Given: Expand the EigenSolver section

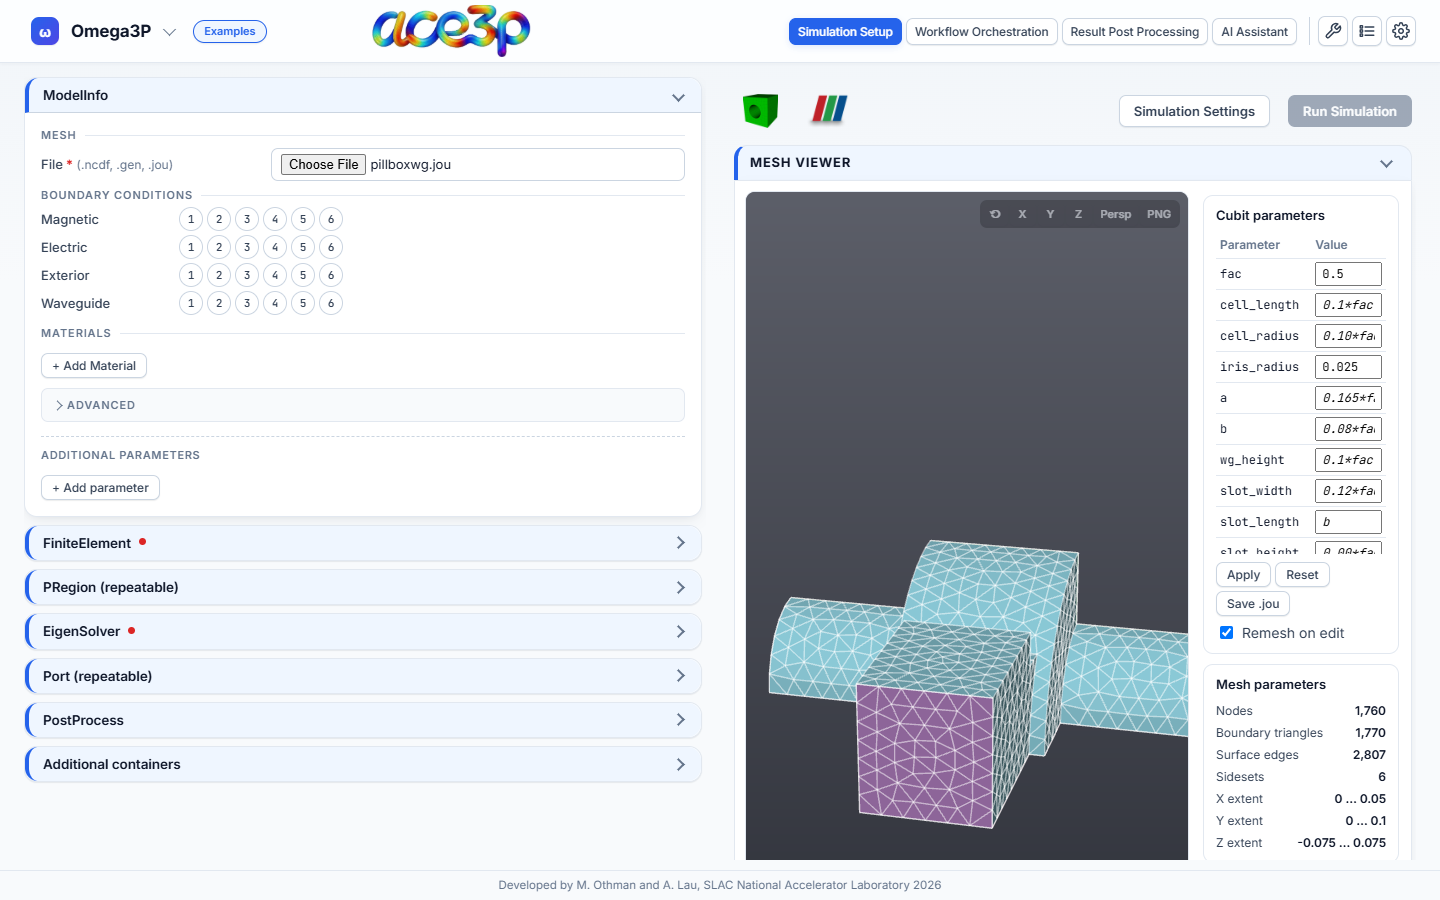Looking at the screenshot, I should pos(364,631).
